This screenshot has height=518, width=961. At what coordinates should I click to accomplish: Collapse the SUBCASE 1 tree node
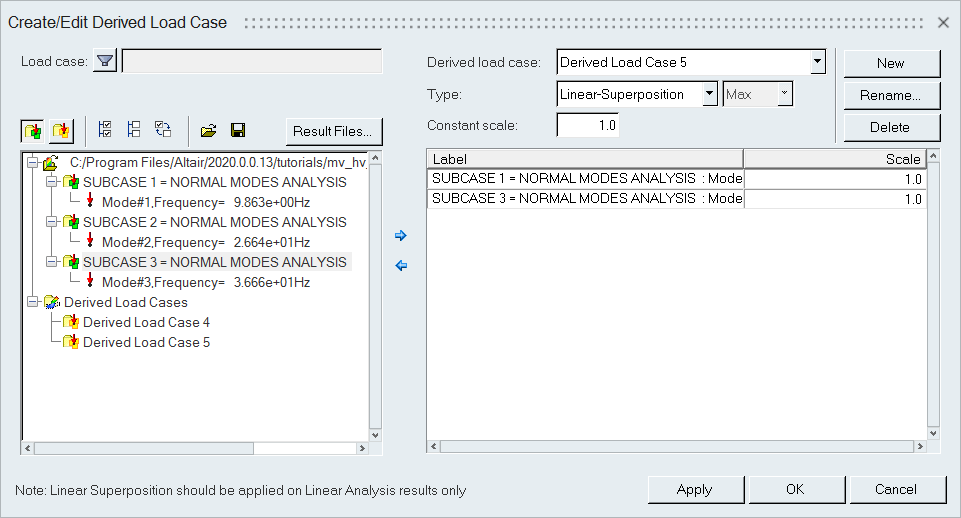[52, 182]
